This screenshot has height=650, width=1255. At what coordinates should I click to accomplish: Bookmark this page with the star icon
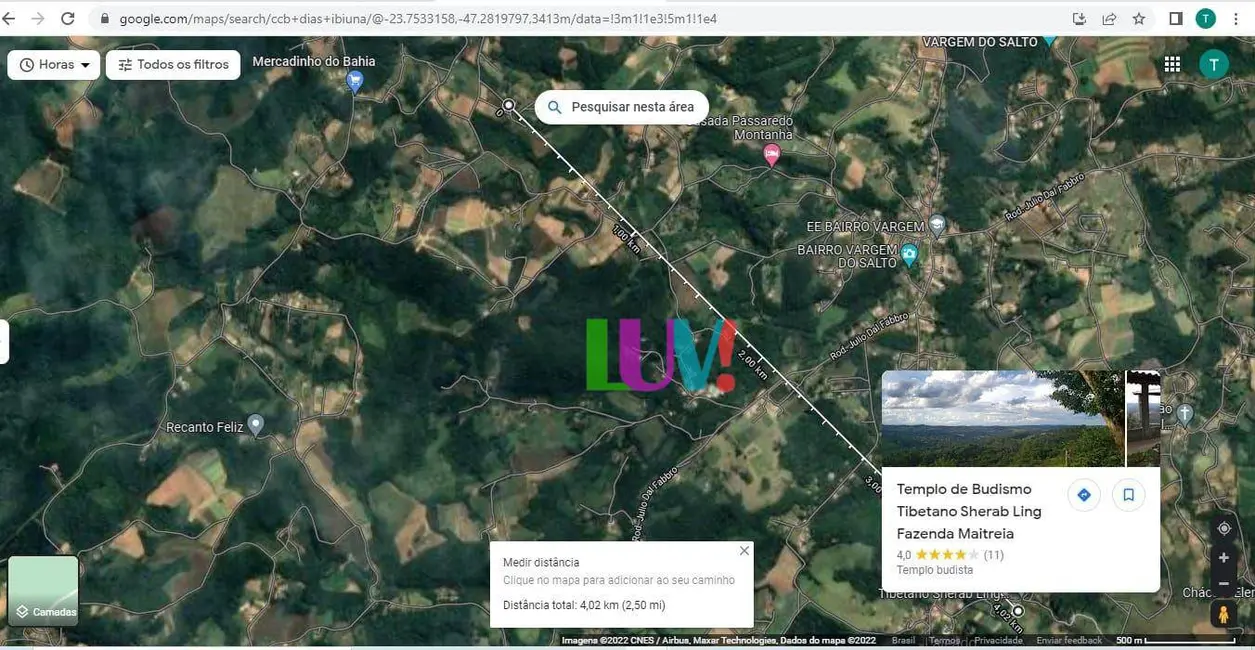tap(1139, 18)
